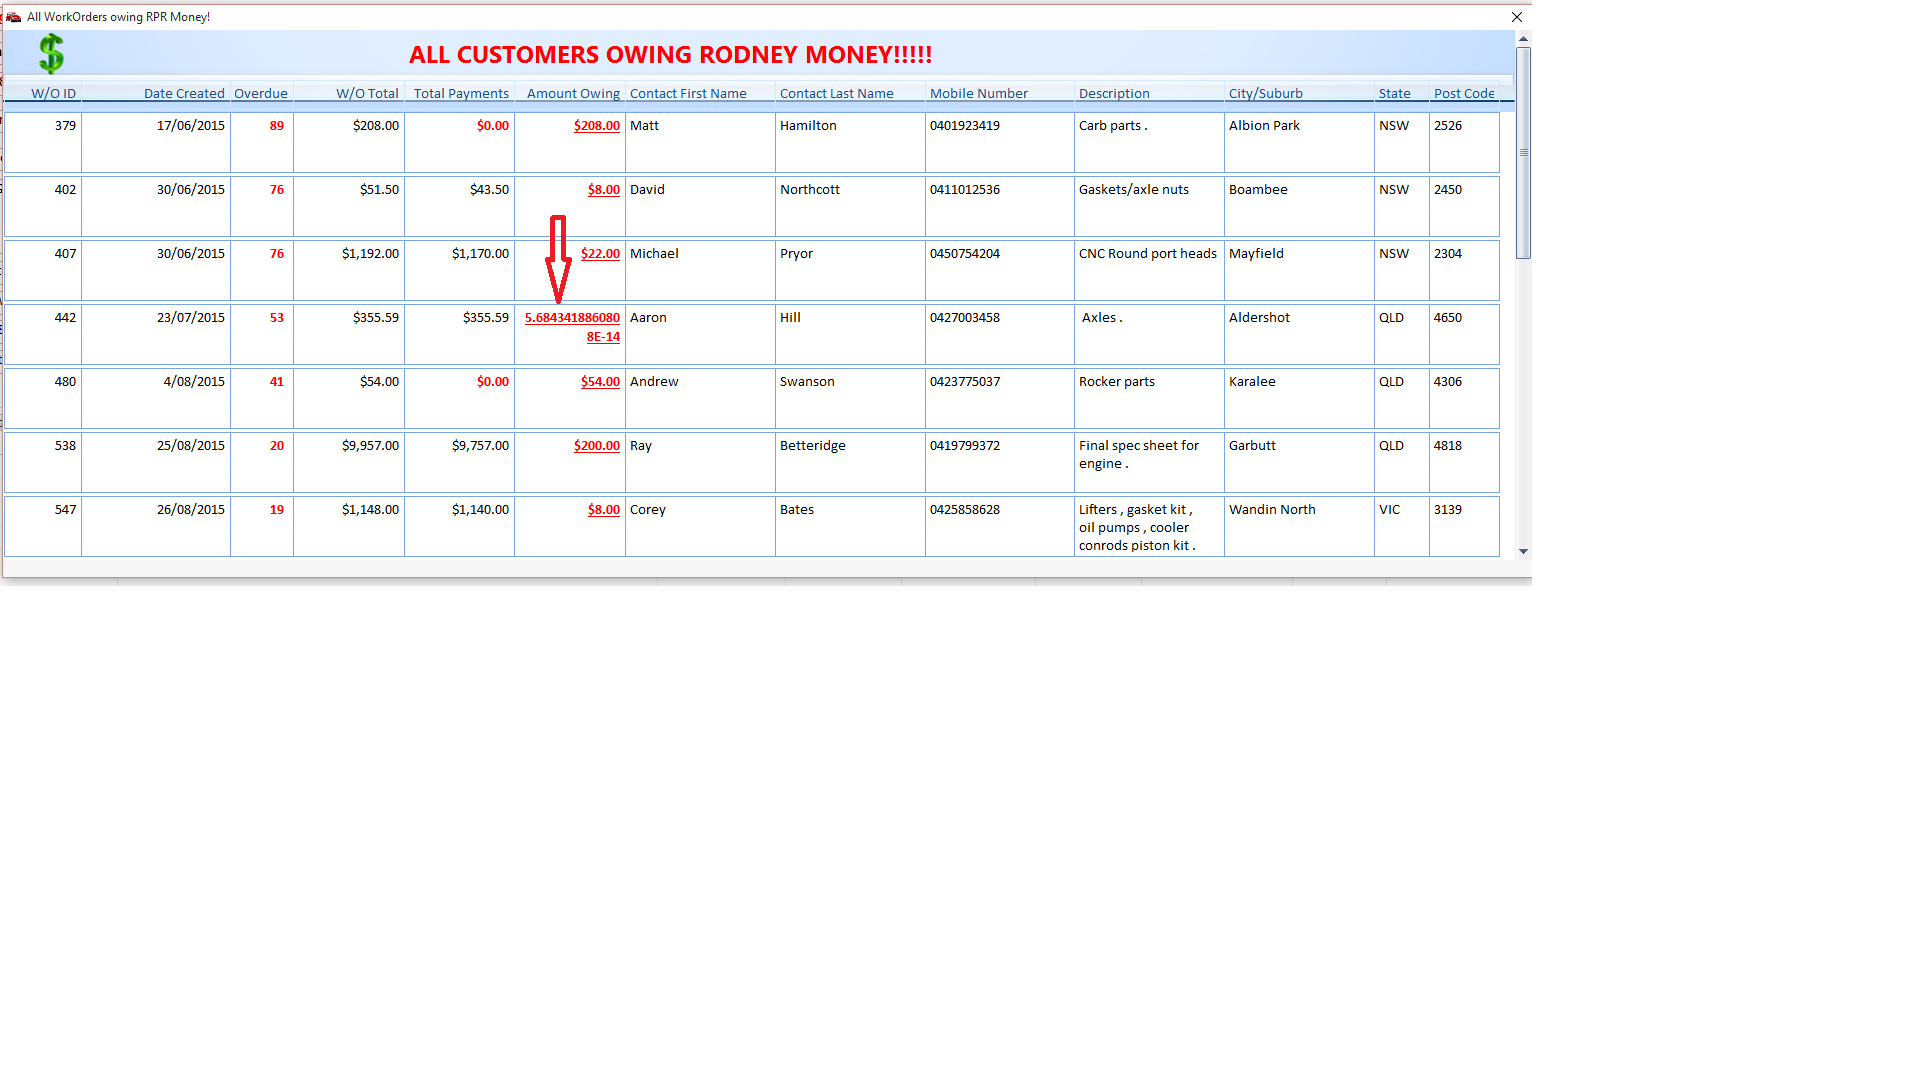Click description Gaskets/axle nuts

coord(1134,190)
